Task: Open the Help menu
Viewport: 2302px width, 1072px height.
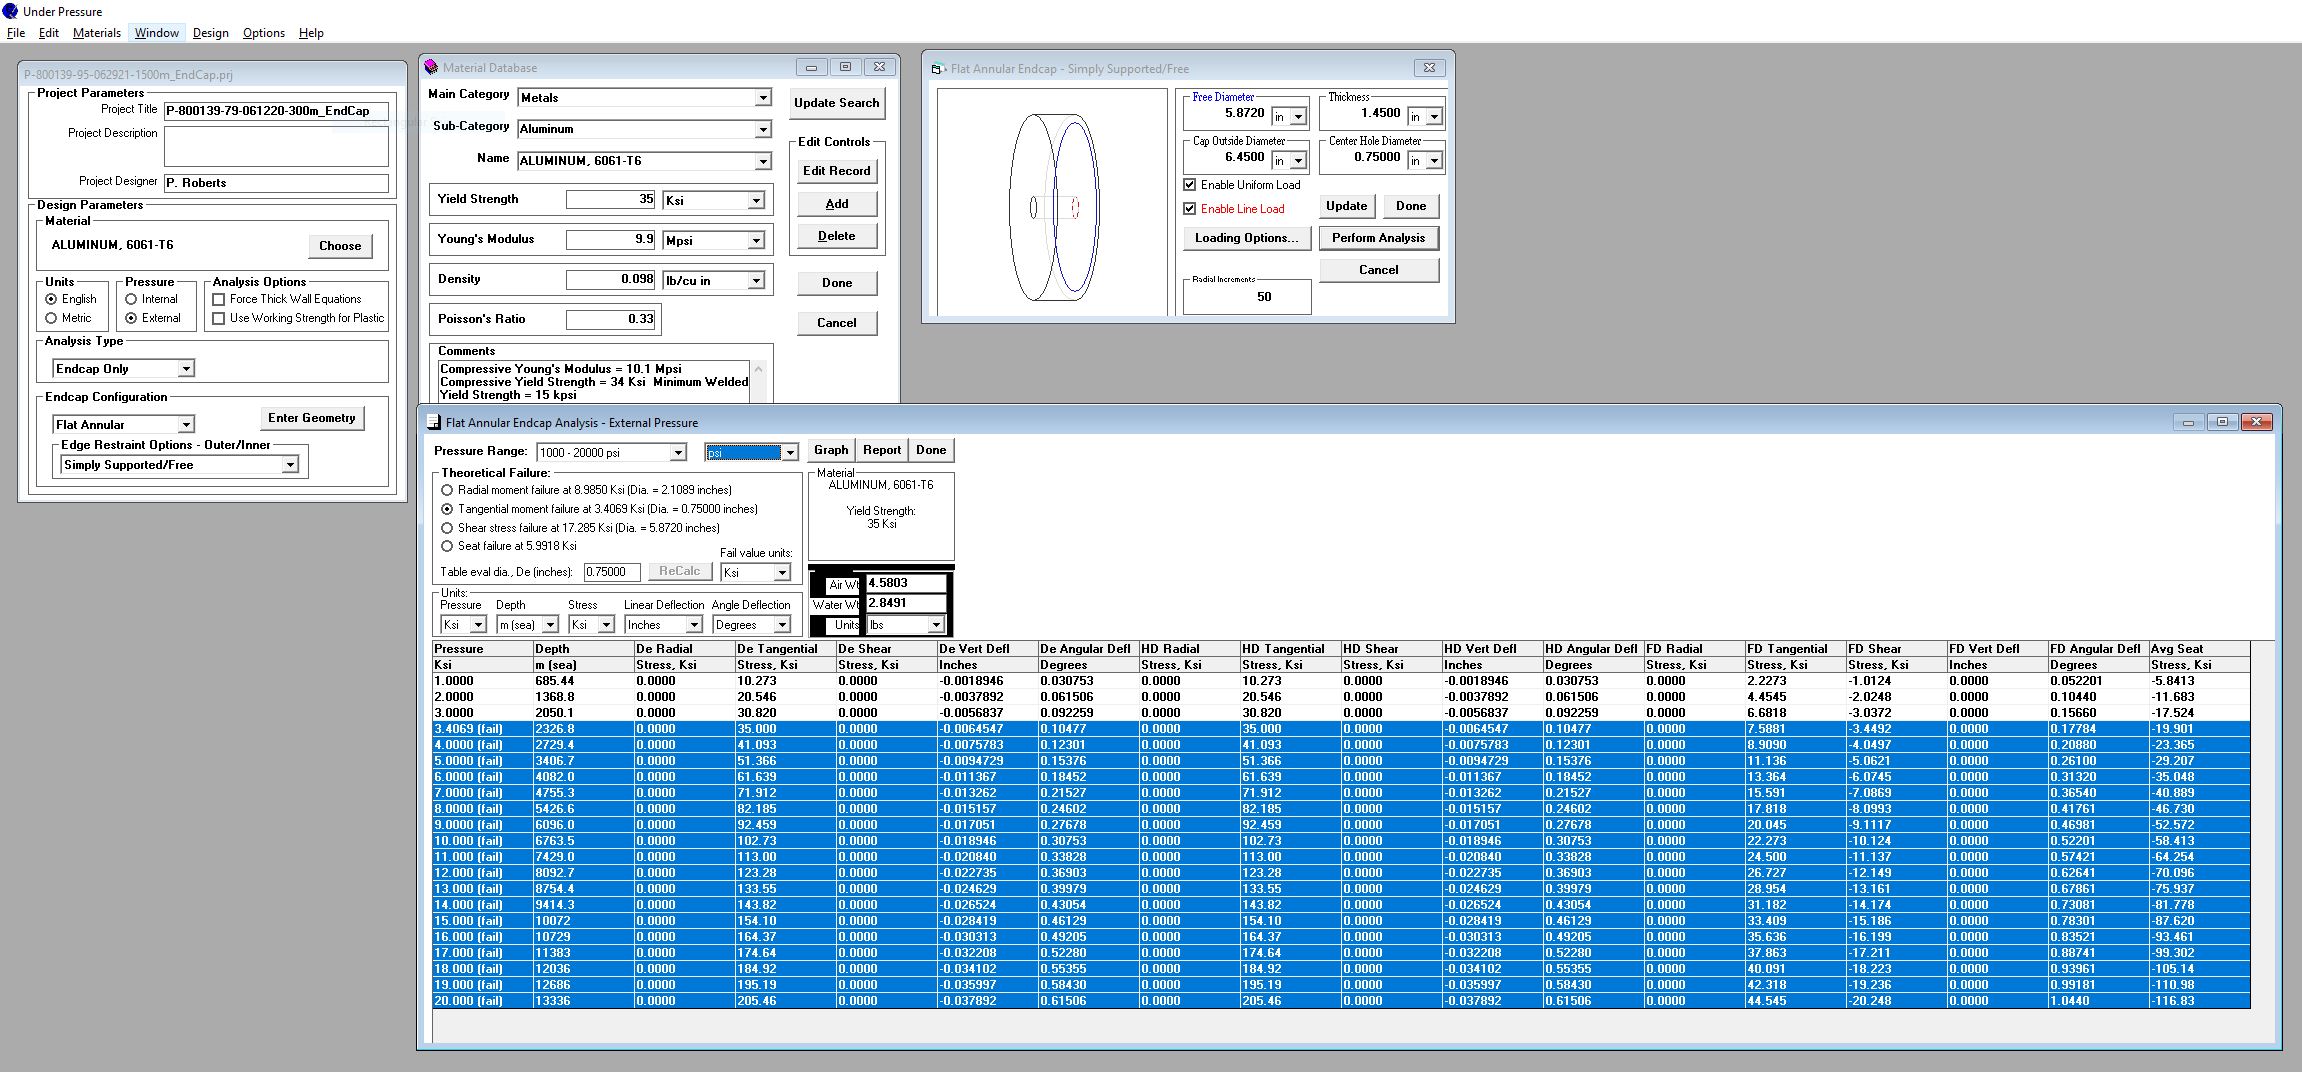Action: [x=311, y=33]
